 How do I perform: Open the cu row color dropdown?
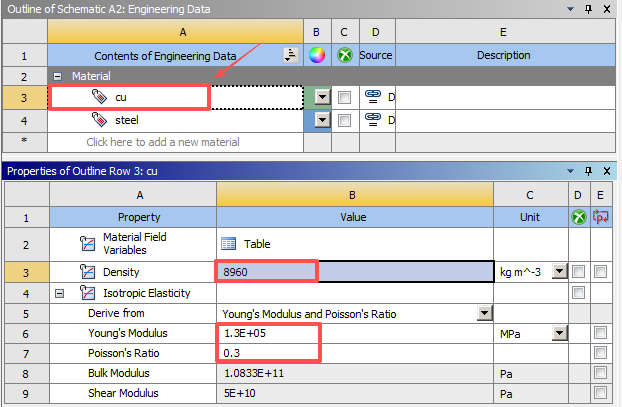tap(323, 97)
